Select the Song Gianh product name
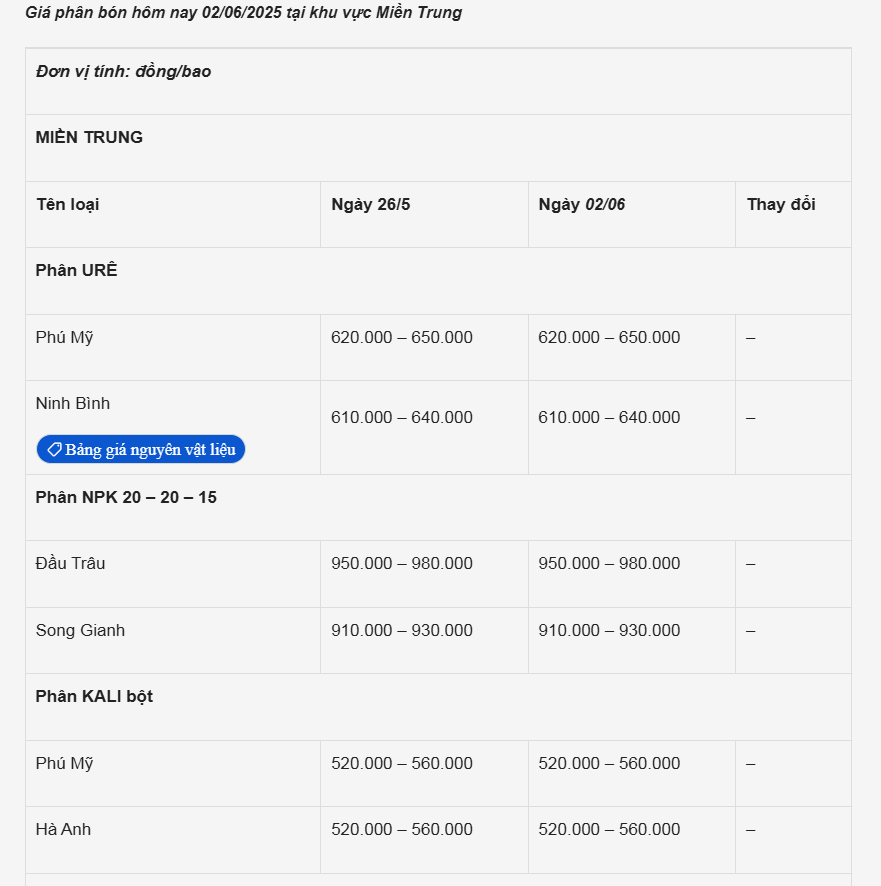The image size is (881, 886). (80, 630)
